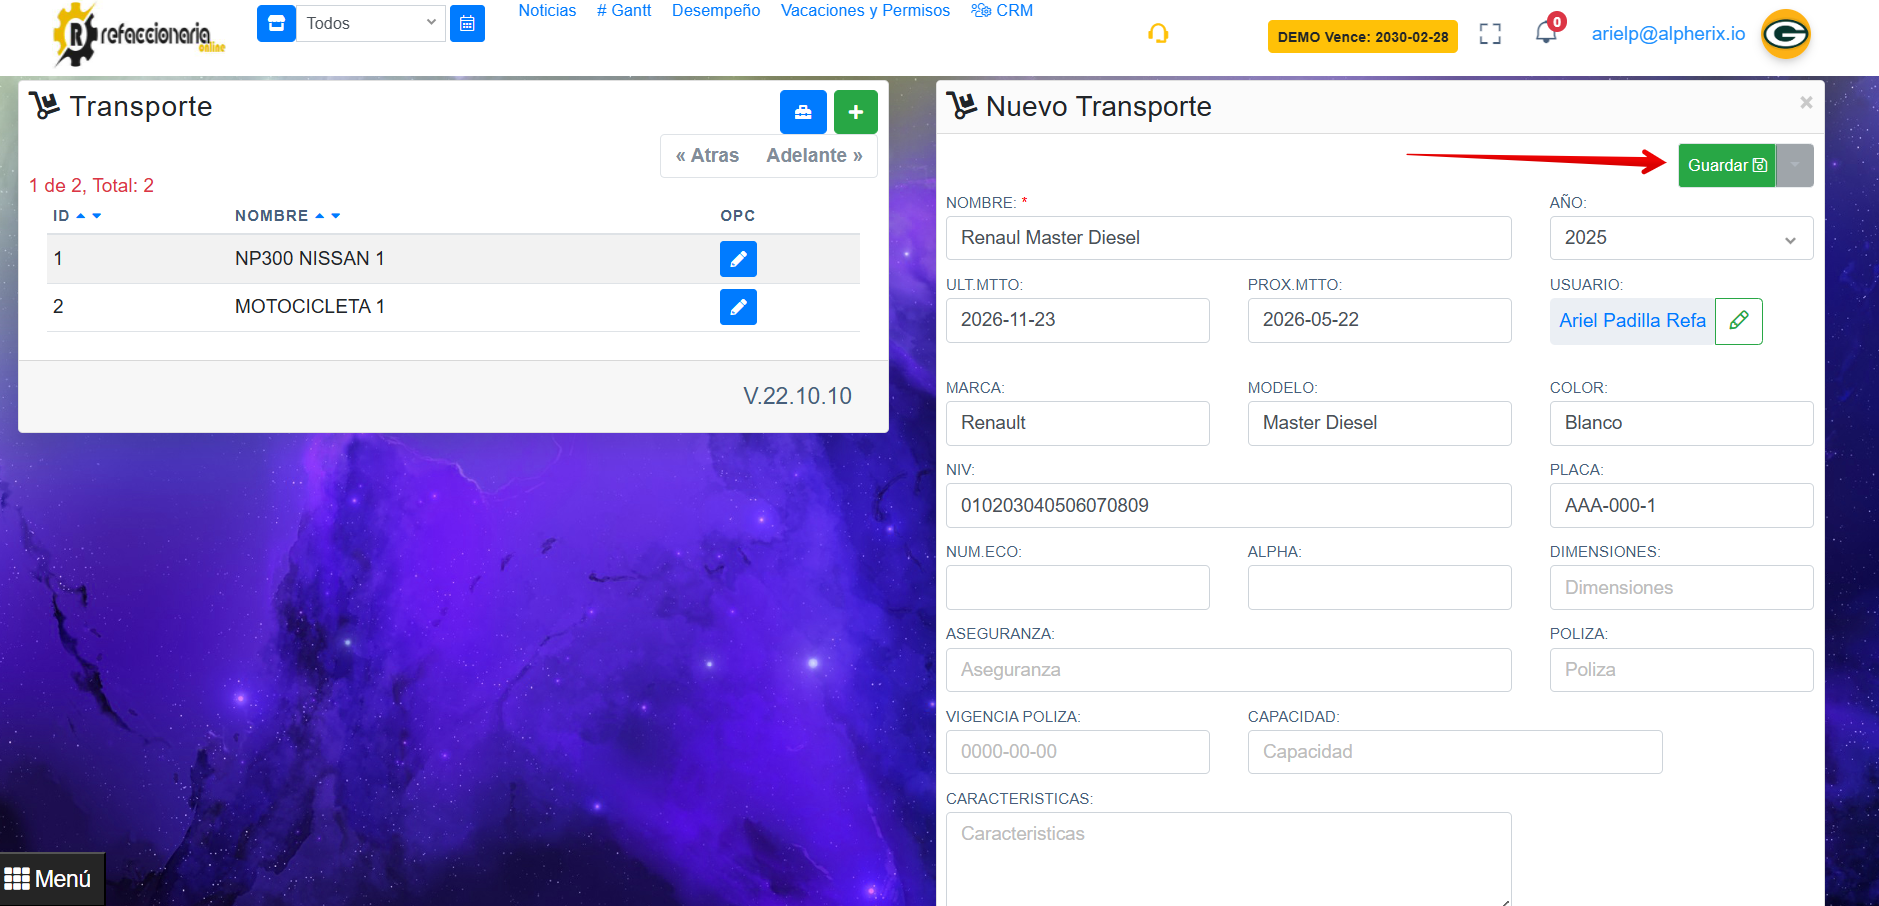
Task: Edit the NP300 NISSAN 1 row
Action: point(737,259)
